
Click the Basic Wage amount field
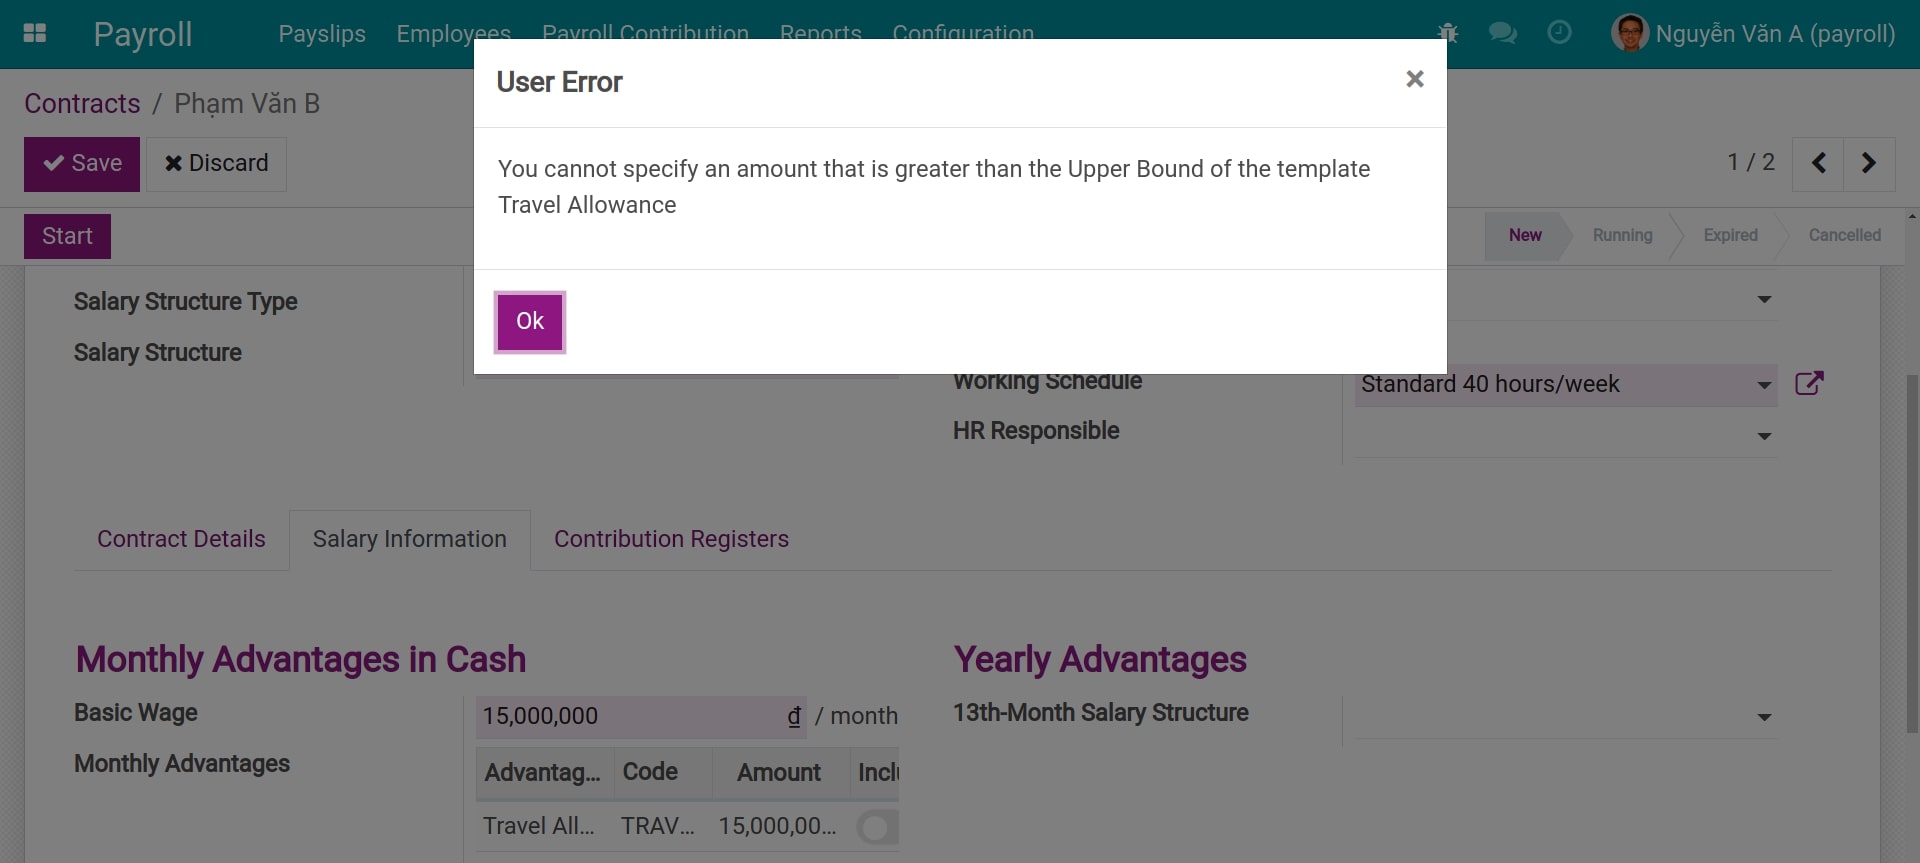click(630, 716)
